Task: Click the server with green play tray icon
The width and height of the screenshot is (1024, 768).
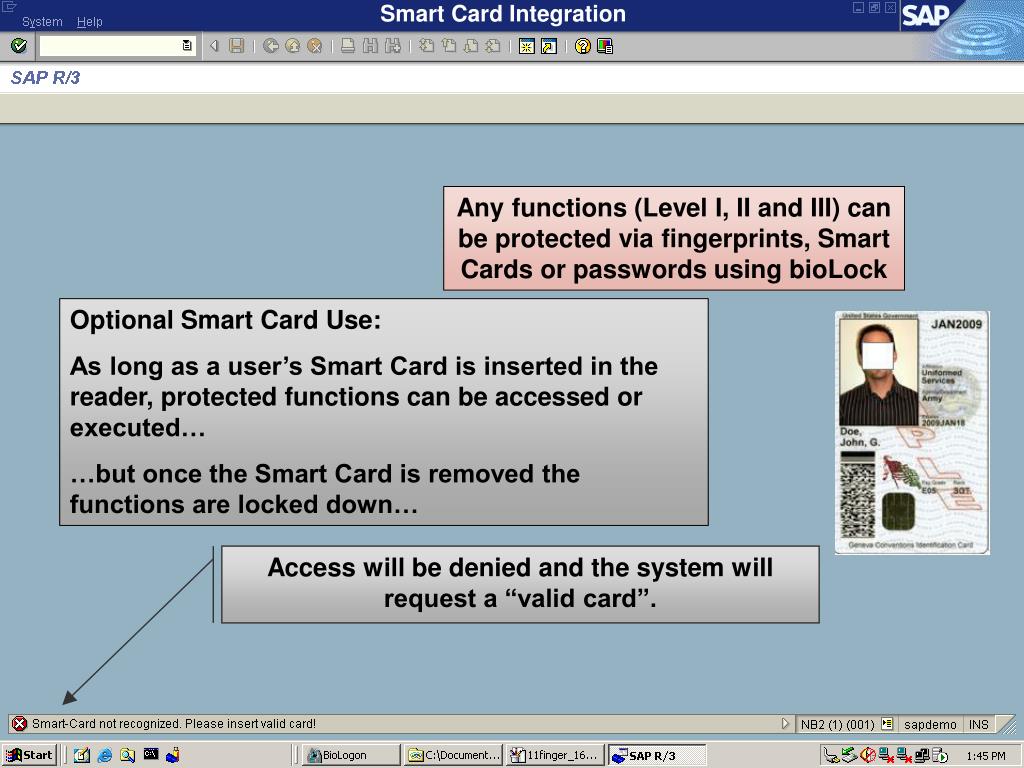Action: pos(940,756)
